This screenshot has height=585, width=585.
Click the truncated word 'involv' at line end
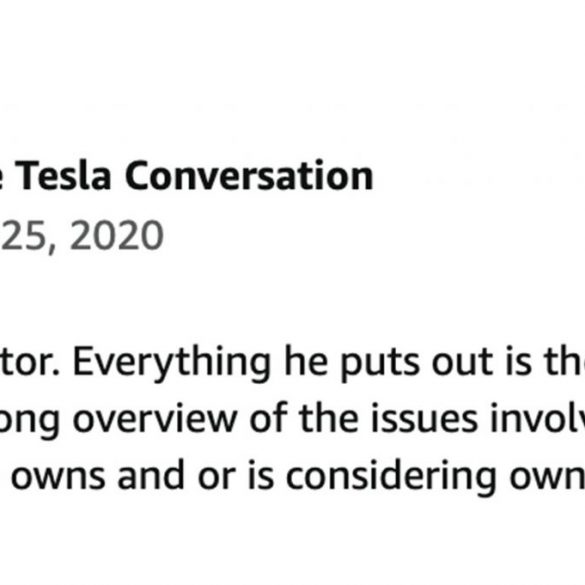tap(537, 418)
